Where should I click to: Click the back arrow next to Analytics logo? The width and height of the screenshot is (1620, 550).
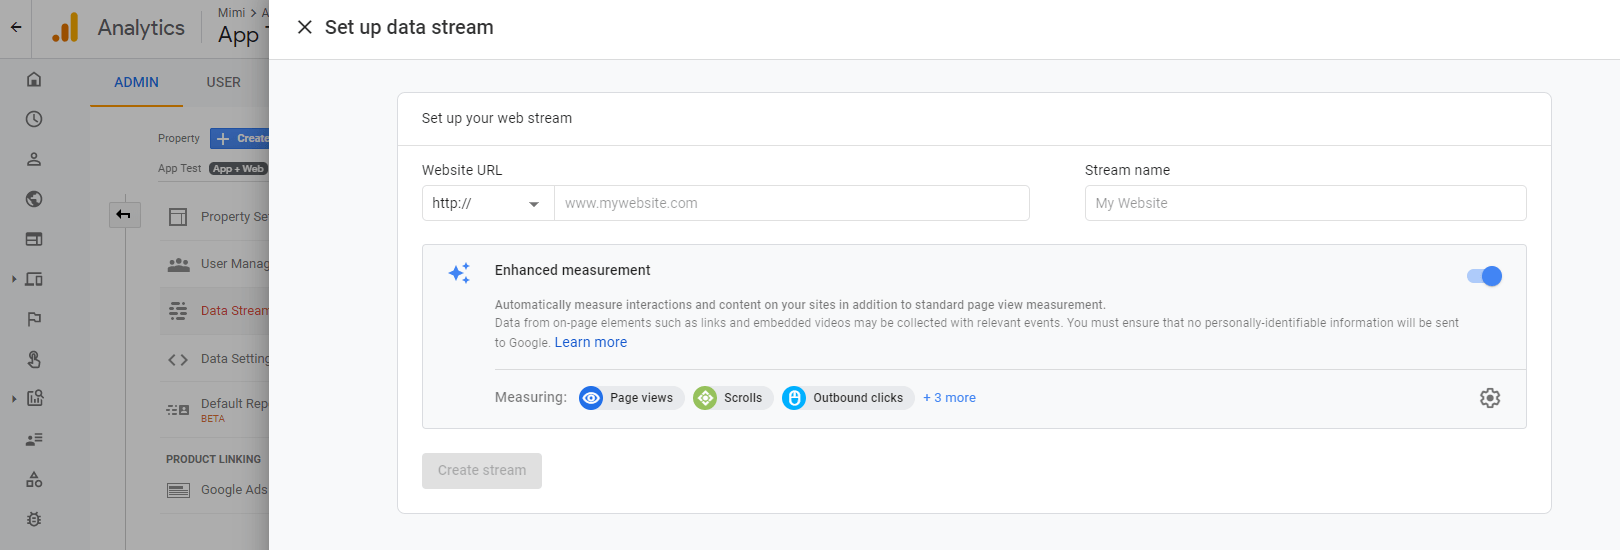(x=16, y=27)
